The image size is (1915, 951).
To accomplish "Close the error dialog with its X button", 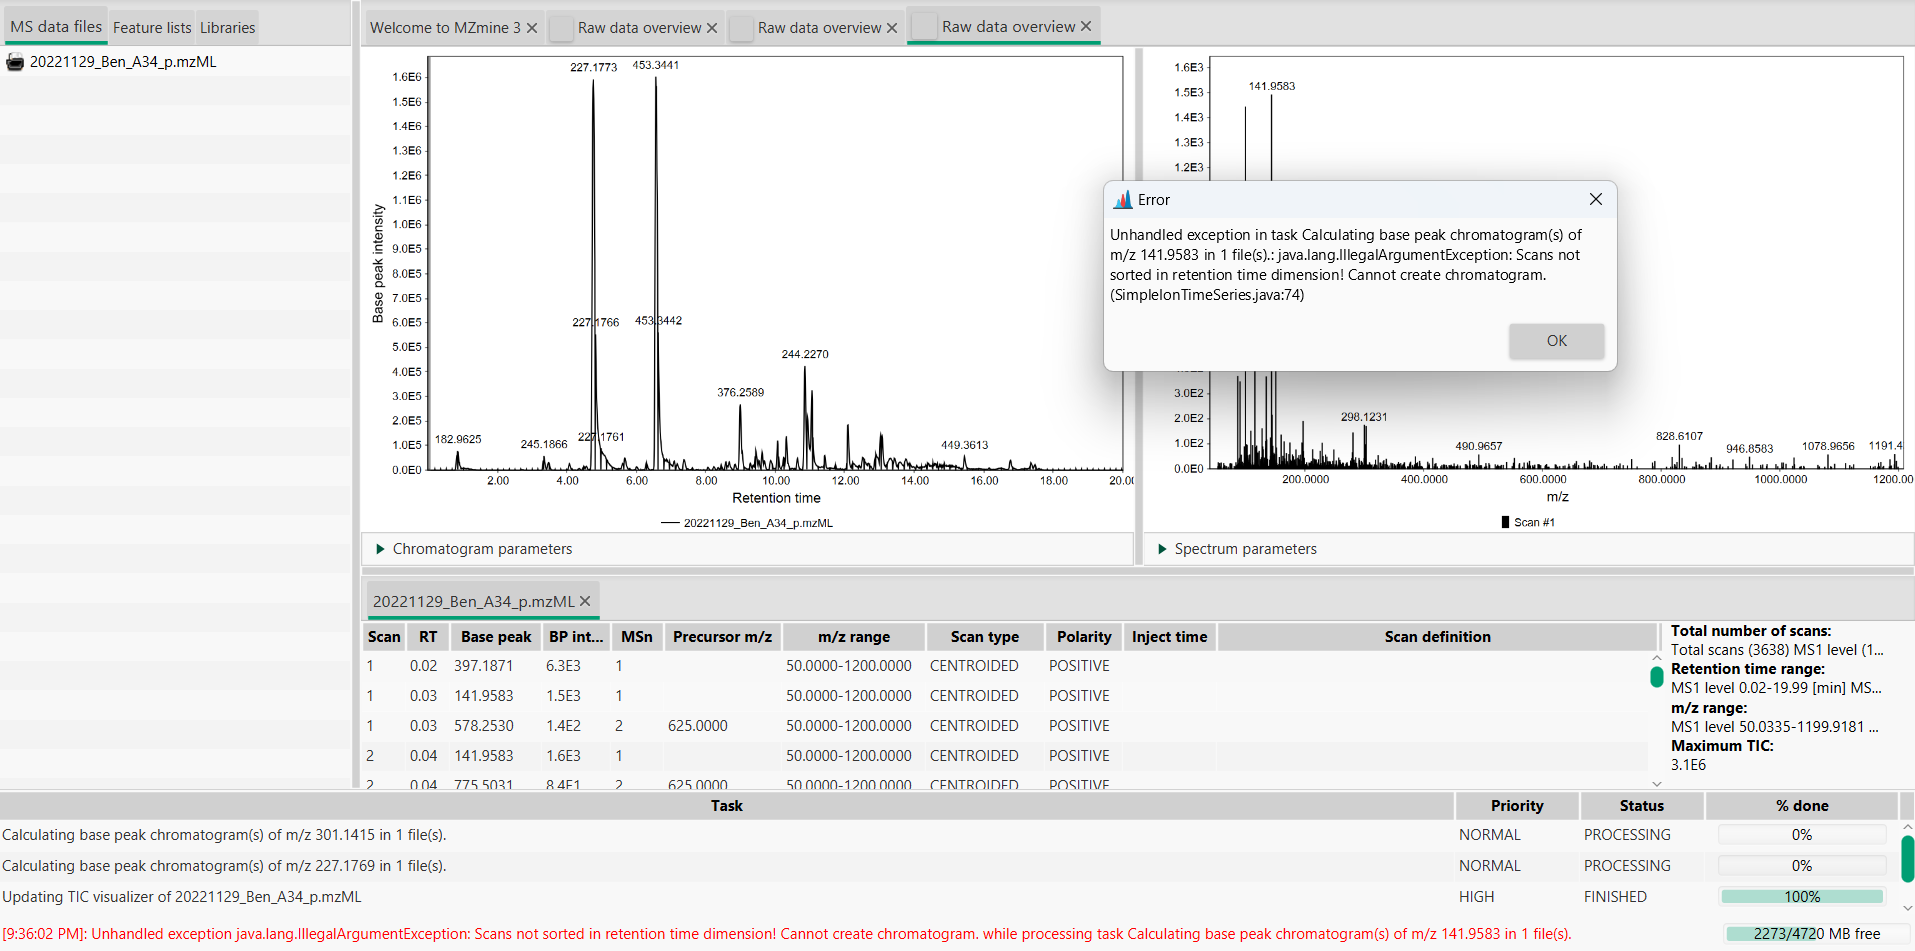I will point(1595,199).
